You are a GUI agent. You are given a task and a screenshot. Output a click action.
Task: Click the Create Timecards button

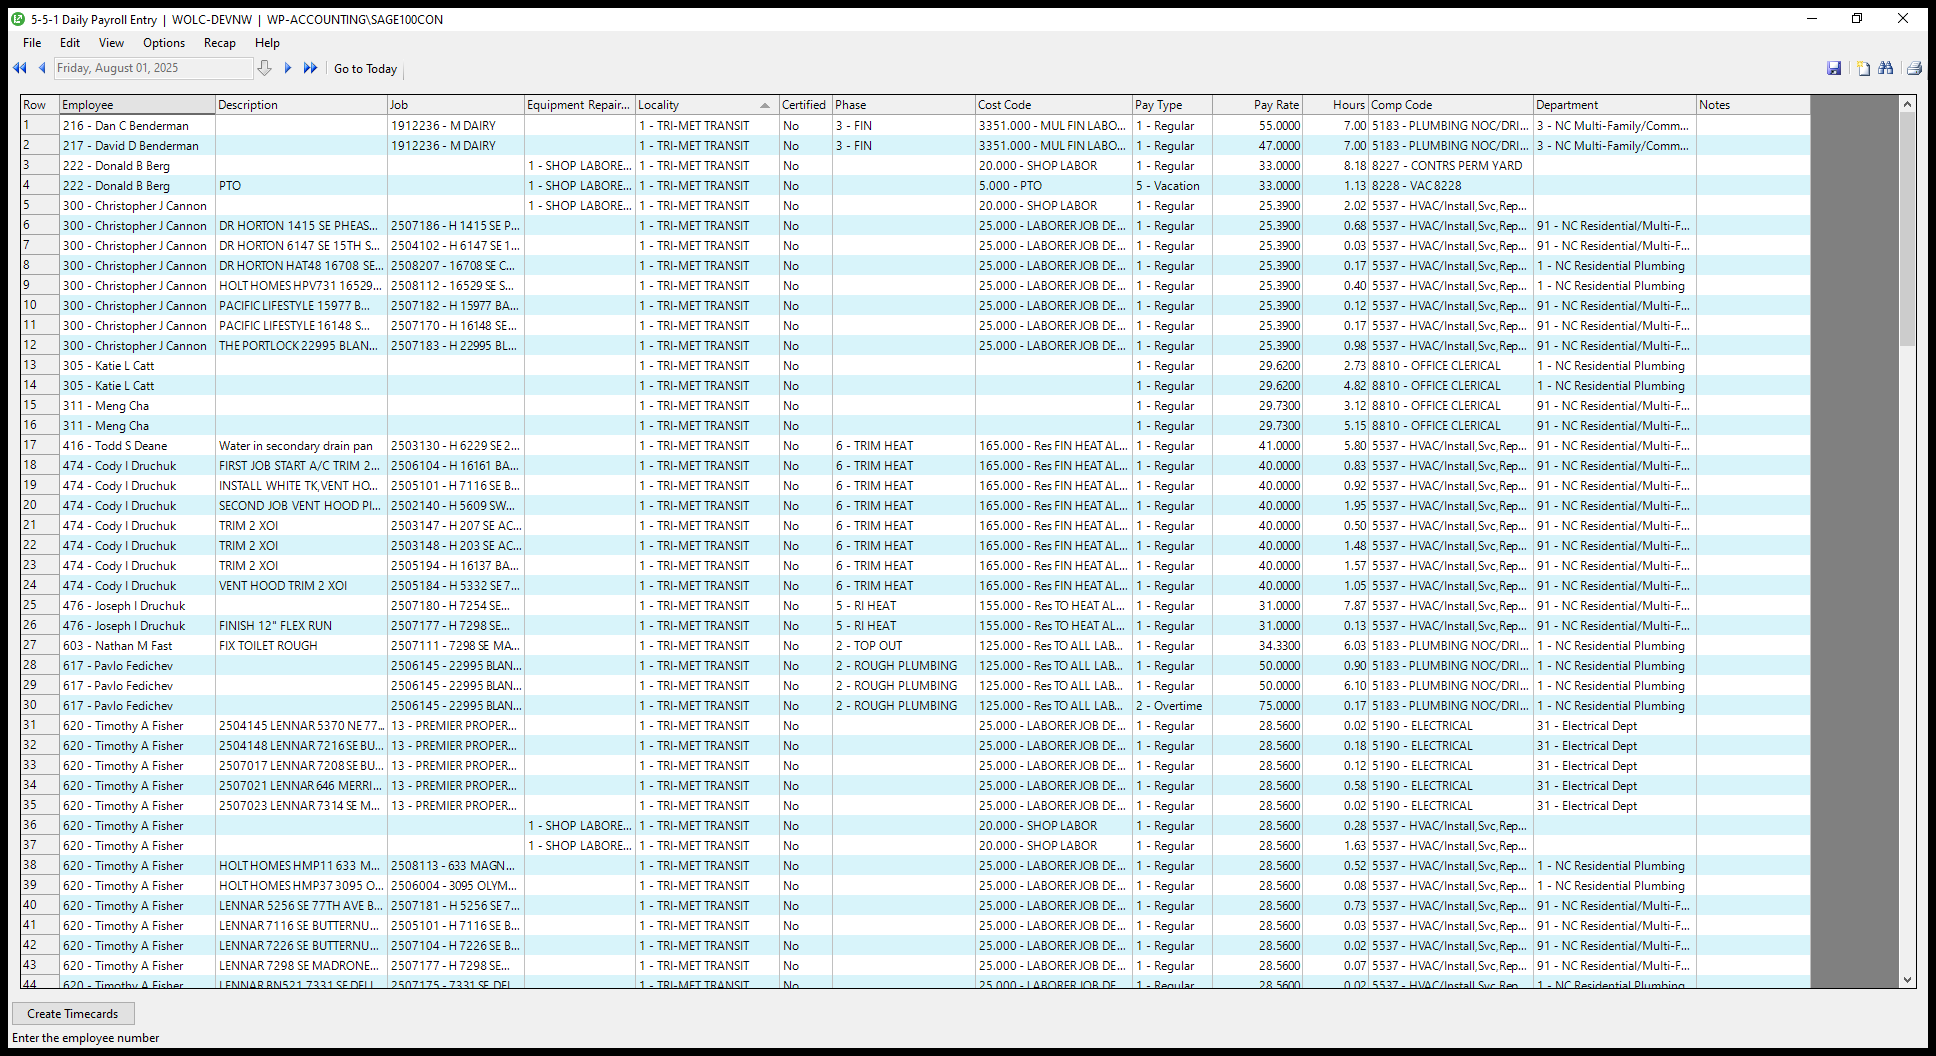pyautogui.click(x=73, y=1014)
